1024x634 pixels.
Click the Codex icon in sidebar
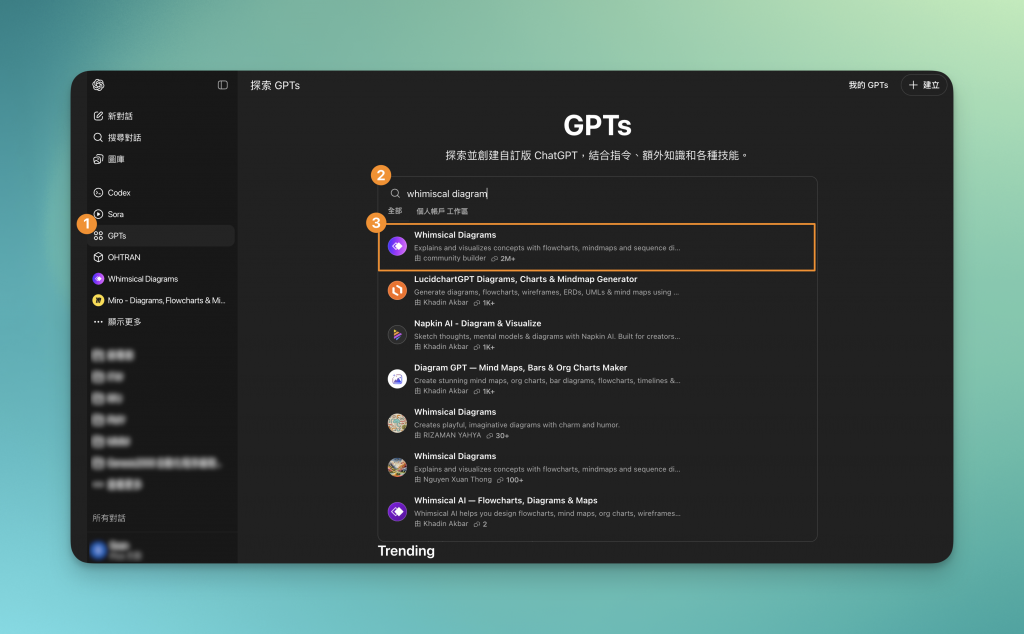tap(98, 193)
